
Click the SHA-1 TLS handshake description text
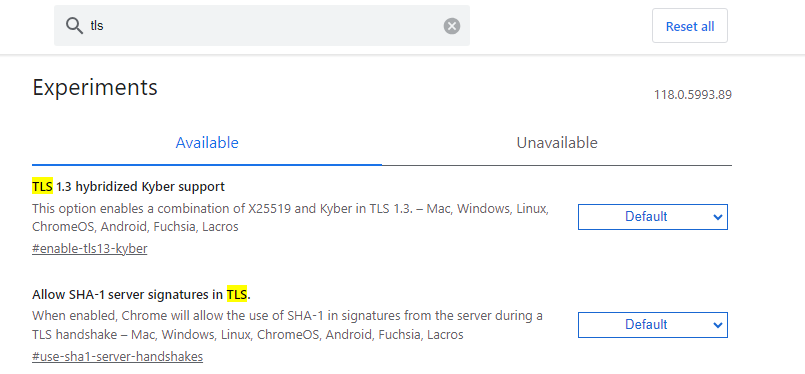pos(288,326)
